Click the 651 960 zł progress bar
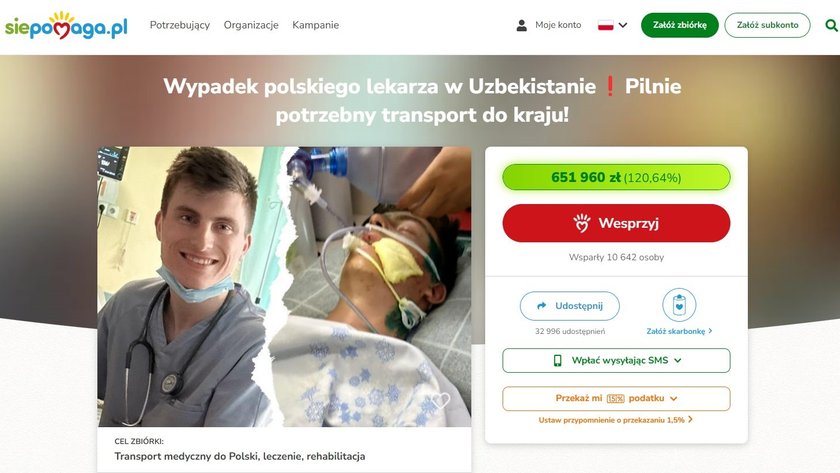Viewport: 840px width, 473px height. pyautogui.click(x=616, y=177)
